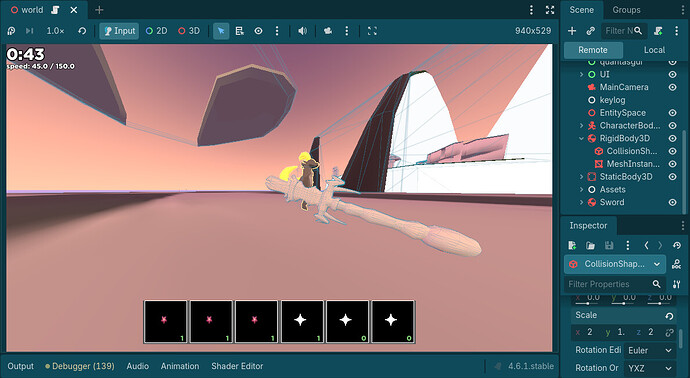Image resolution: width=690 pixels, height=378 pixels.
Task: Toggle the Scale link ratio chain icon
Action: [669, 333]
